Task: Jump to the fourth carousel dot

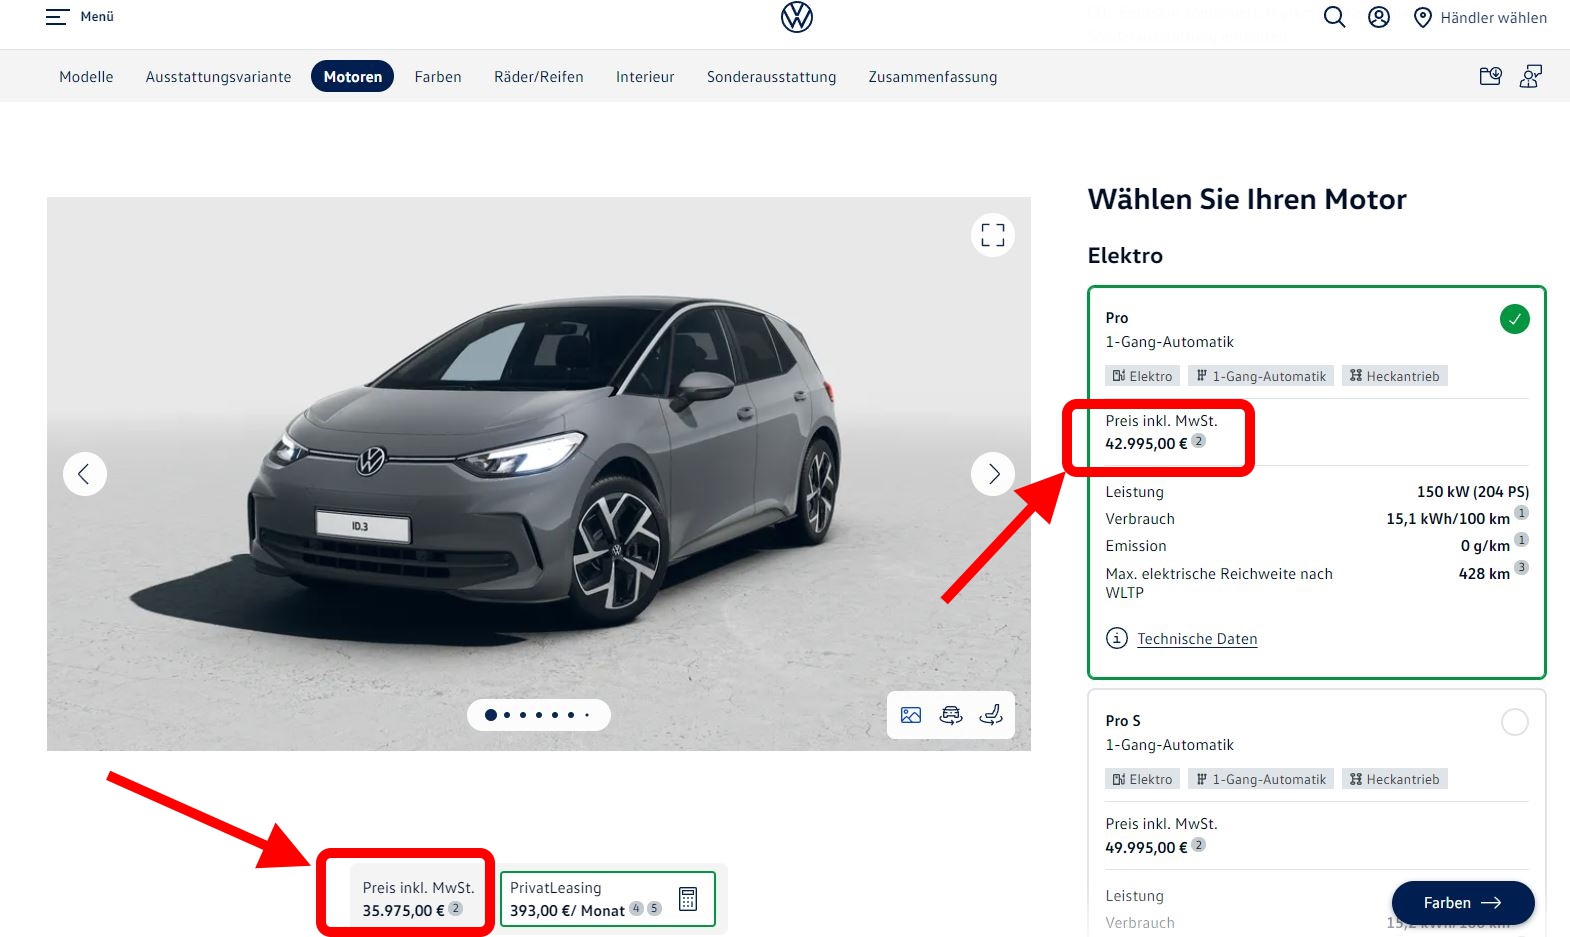Action: [539, 715]
